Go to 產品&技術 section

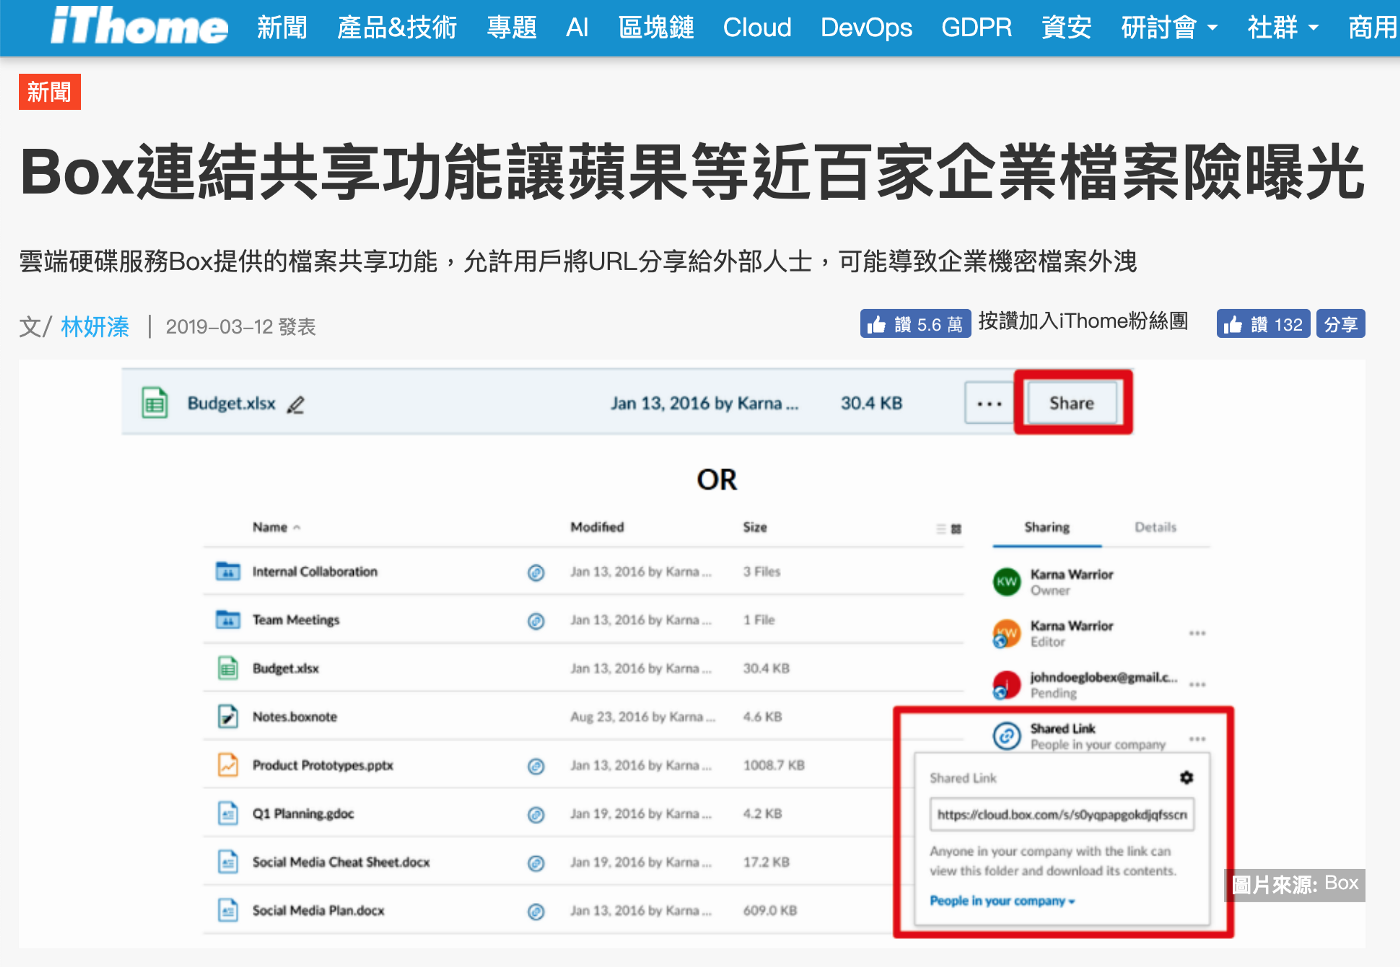coord(397,27)
